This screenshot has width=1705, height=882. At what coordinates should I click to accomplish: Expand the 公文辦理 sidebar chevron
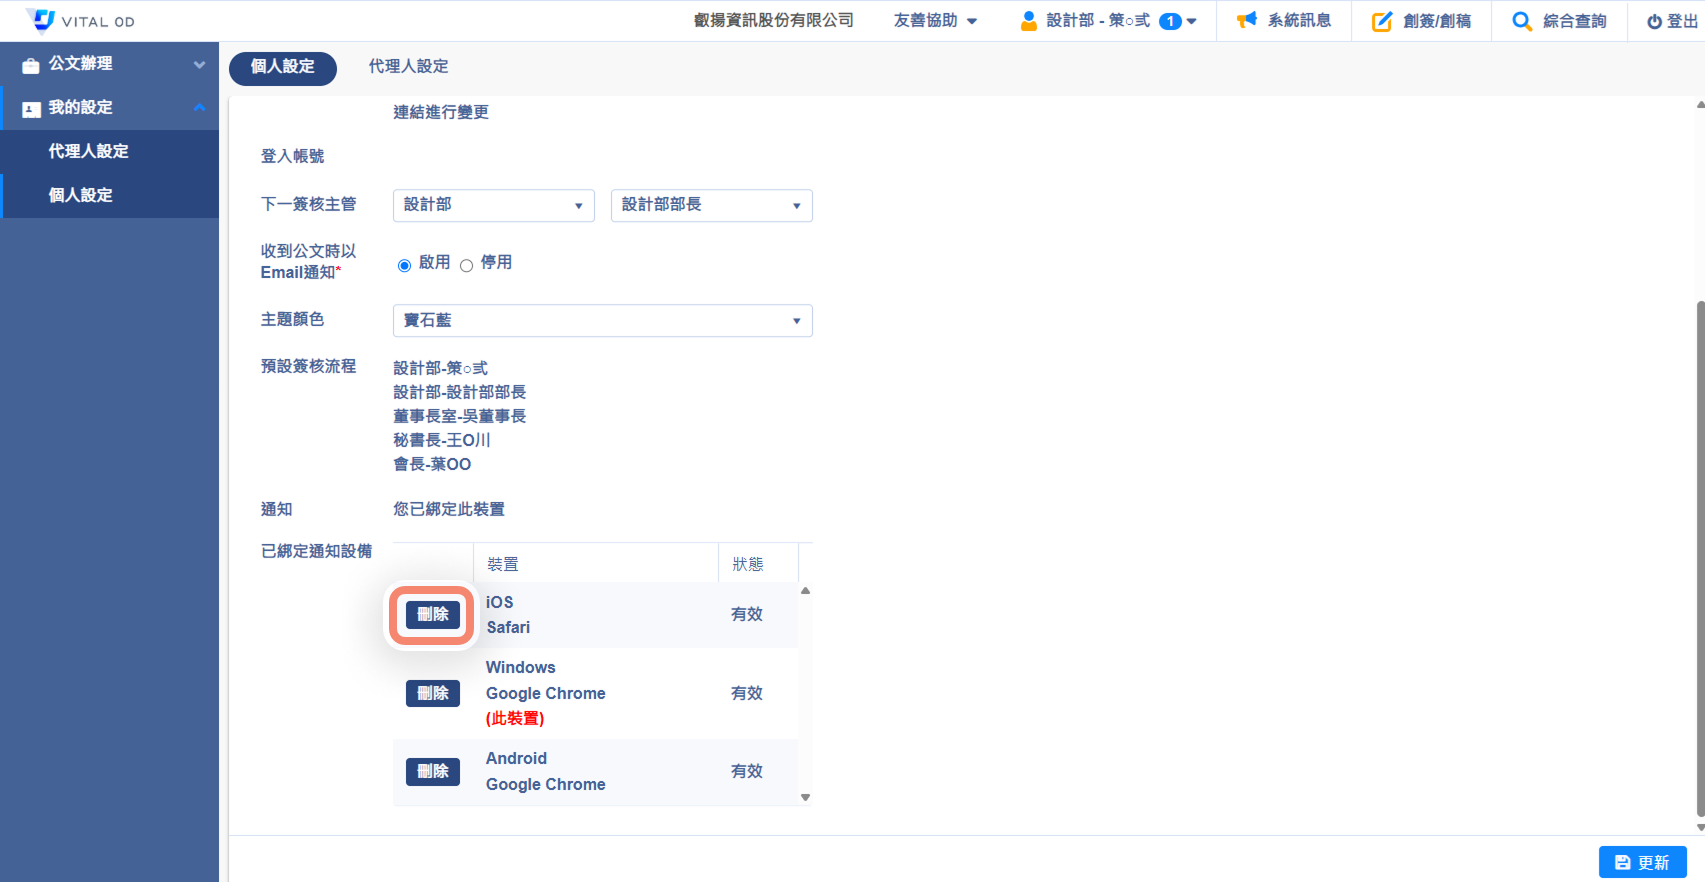(x=199, y=64)
